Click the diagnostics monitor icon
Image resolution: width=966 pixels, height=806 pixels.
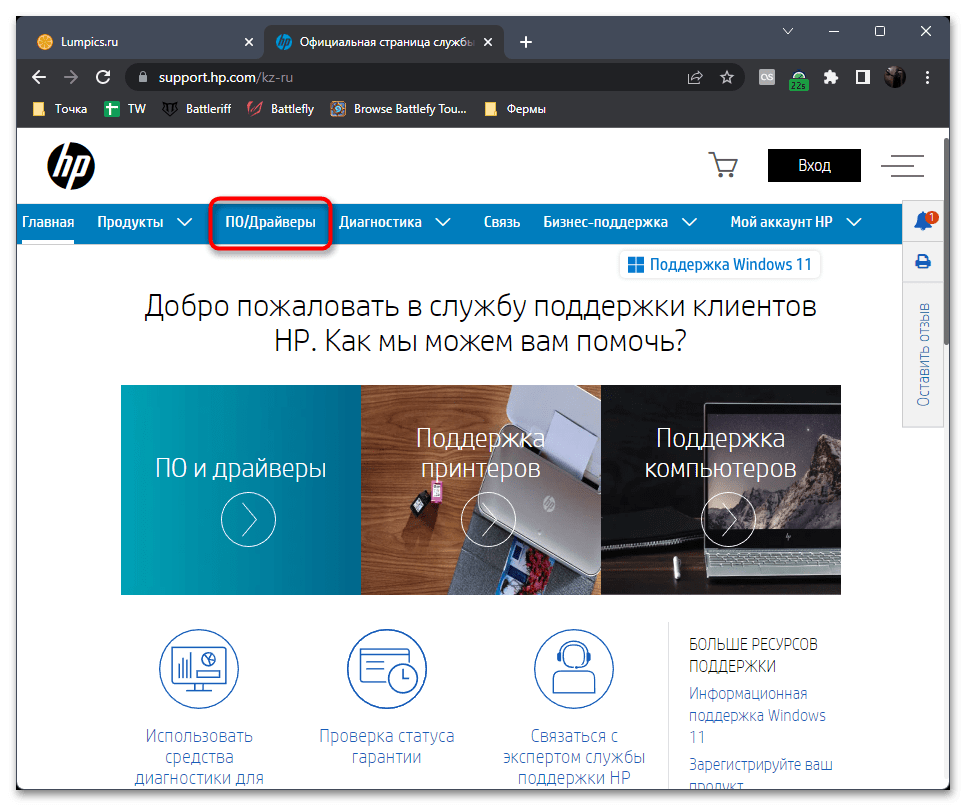(199, 669)
